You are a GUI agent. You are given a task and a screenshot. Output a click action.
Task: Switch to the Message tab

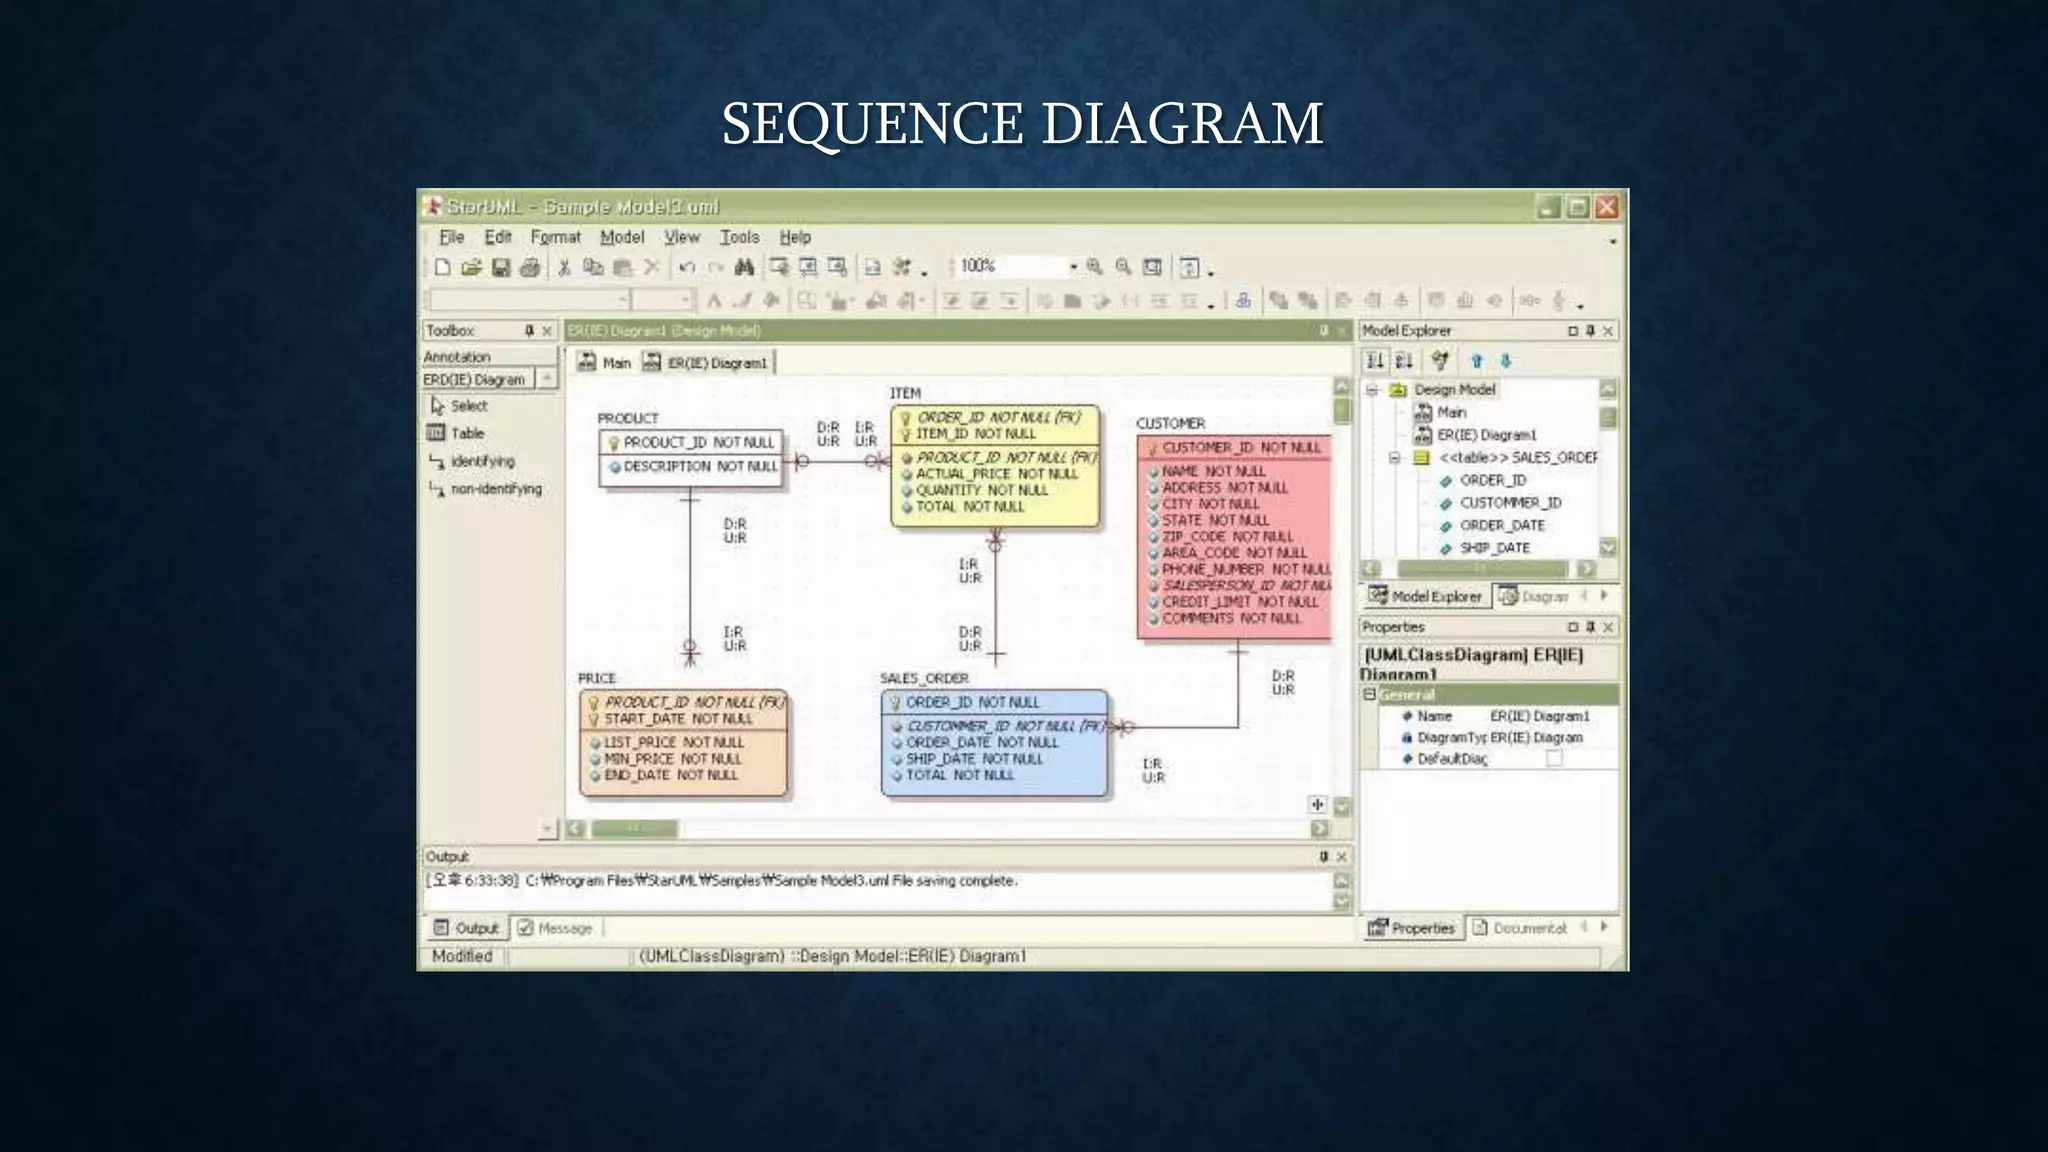click(556, 928)
